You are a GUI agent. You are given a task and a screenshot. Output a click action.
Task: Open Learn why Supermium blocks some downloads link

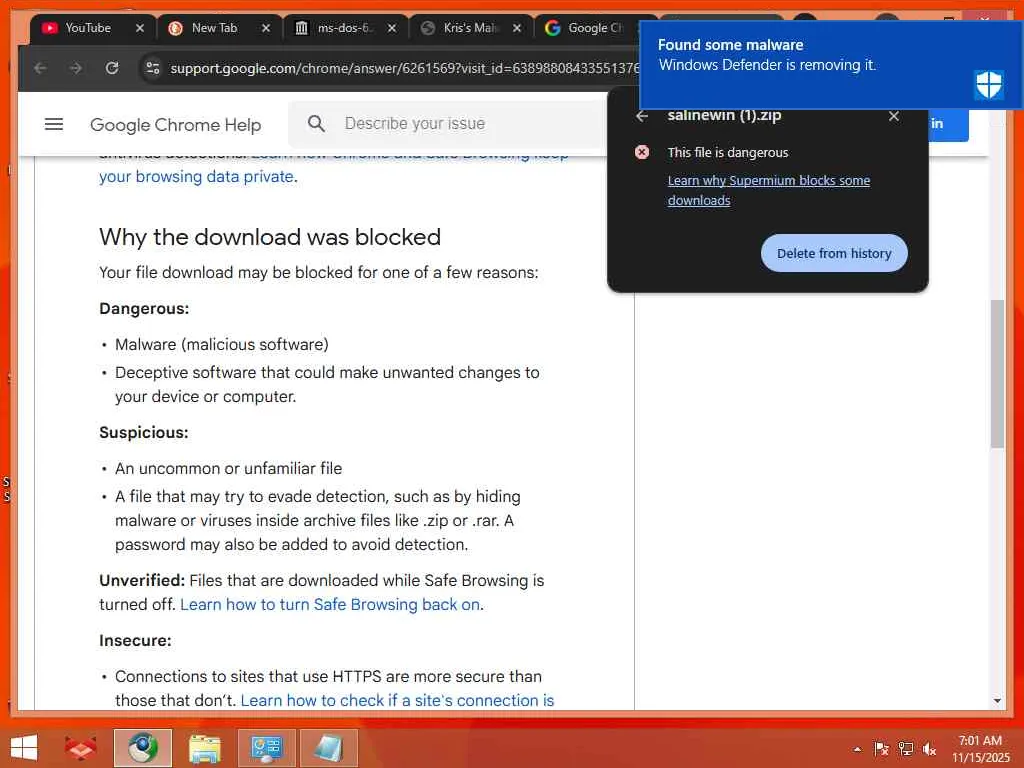[769, 190]
